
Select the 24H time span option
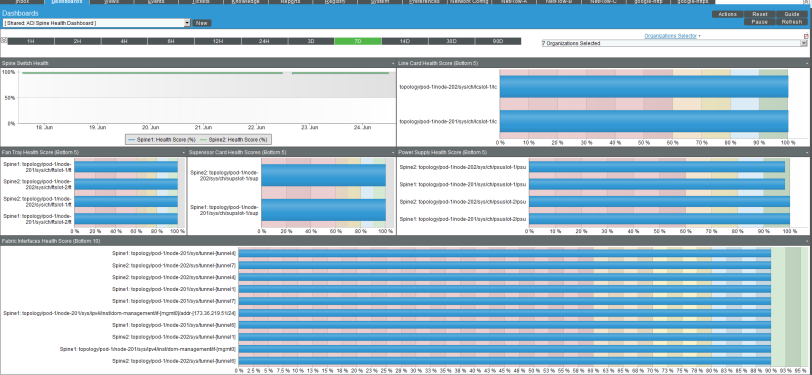pyautogui.click(x=265, y=41)
